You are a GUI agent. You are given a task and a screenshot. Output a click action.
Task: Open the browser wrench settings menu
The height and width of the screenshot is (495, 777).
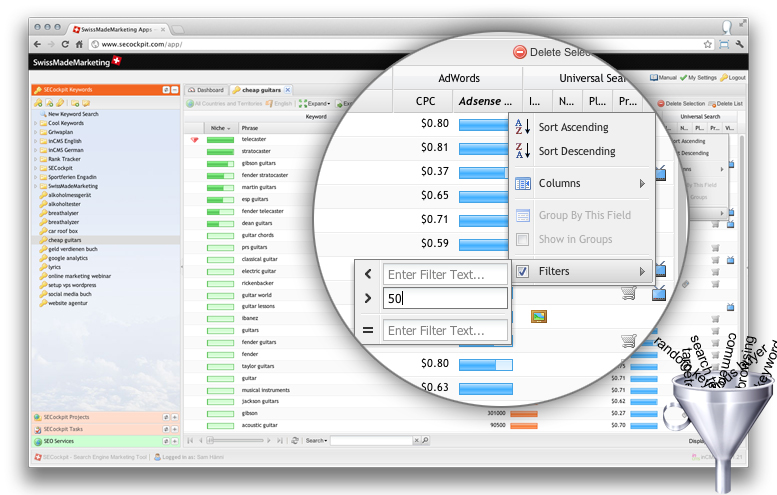click(x=739, y=44)
